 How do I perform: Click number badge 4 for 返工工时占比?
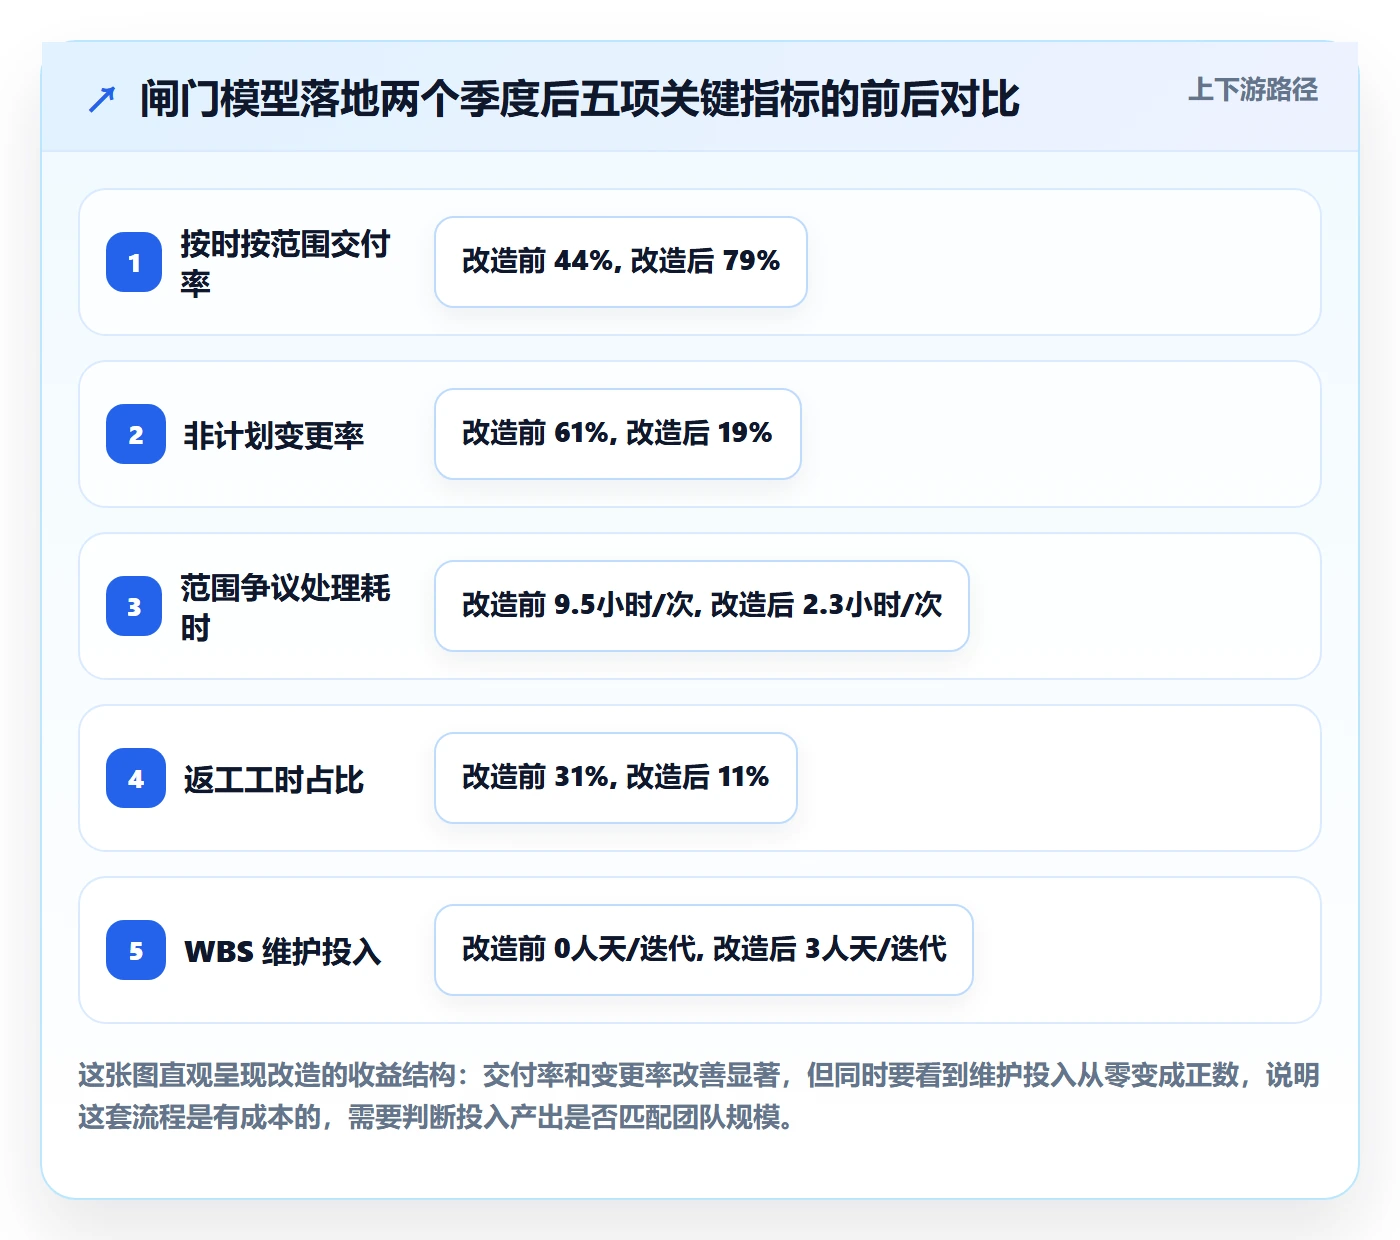click(x=136, y=778)
